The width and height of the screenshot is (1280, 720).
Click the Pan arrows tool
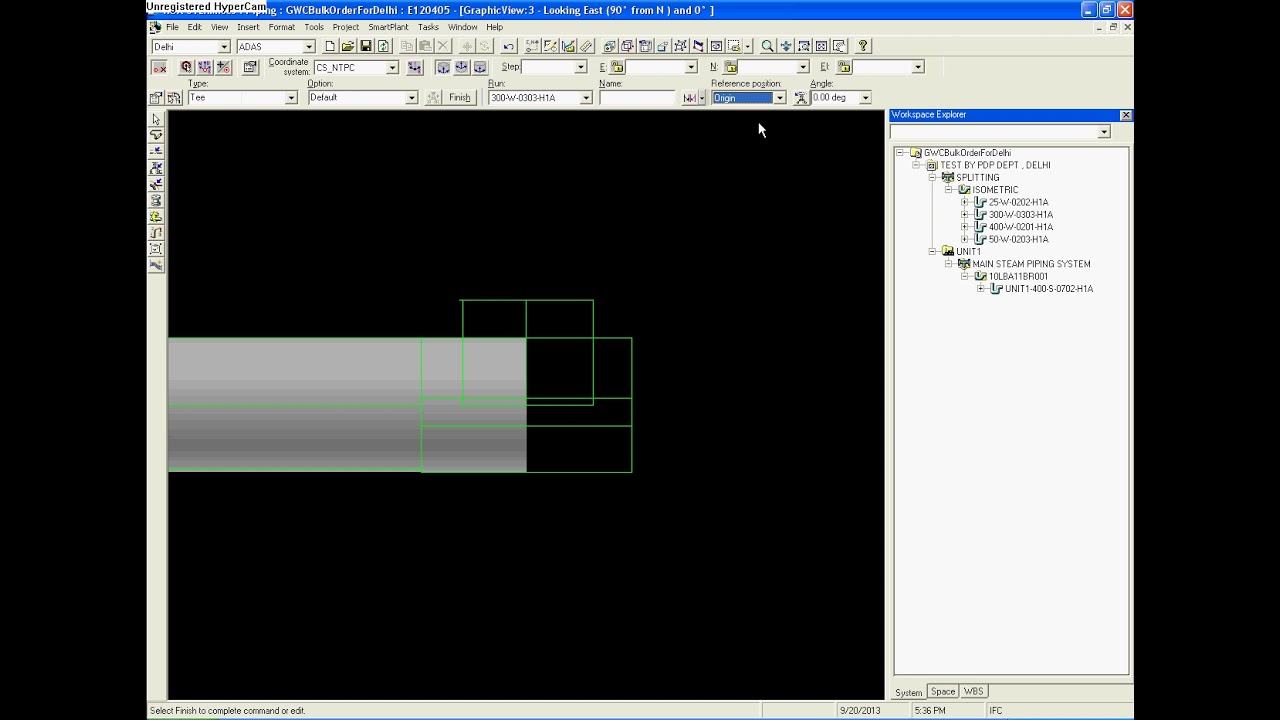coord(786,46)
